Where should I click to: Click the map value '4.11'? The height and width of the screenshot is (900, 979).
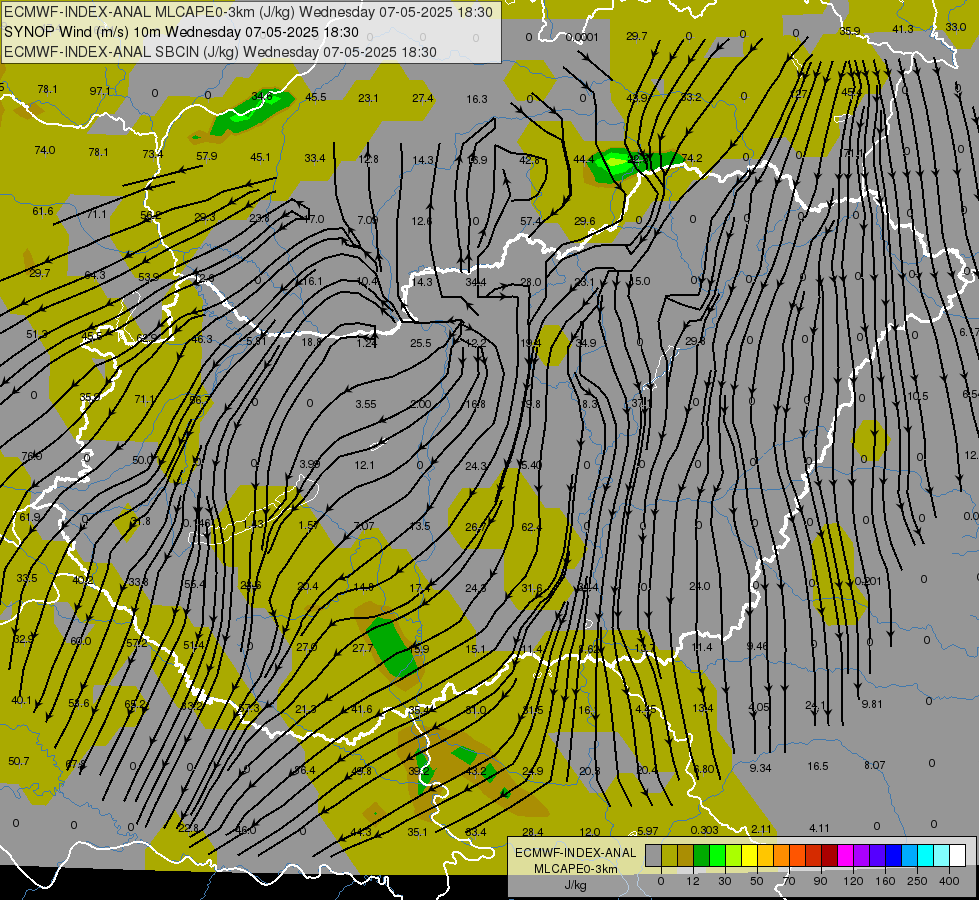[x=819, y=828]
